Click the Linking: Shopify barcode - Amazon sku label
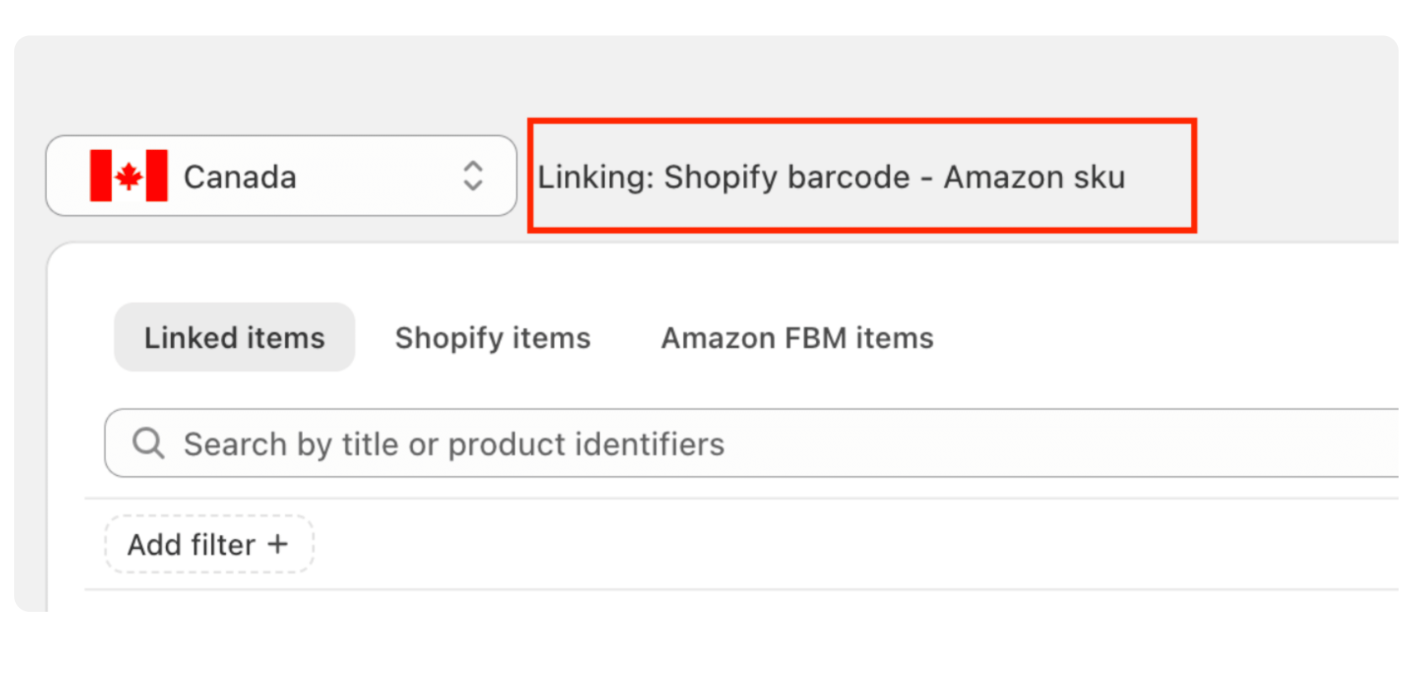The height and width of the screenshot is (697, 1412). (831, 177)
